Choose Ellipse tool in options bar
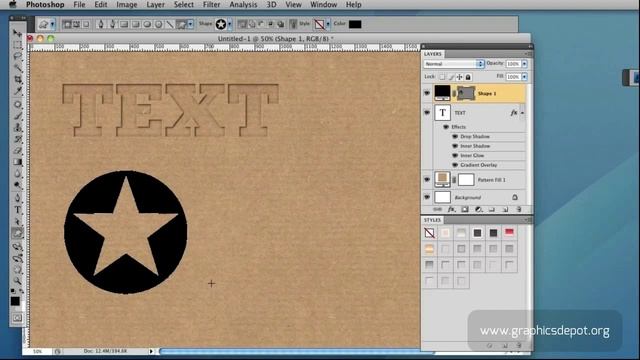The width and height of the screenshot is (640, 360). (x=147, y=24)
